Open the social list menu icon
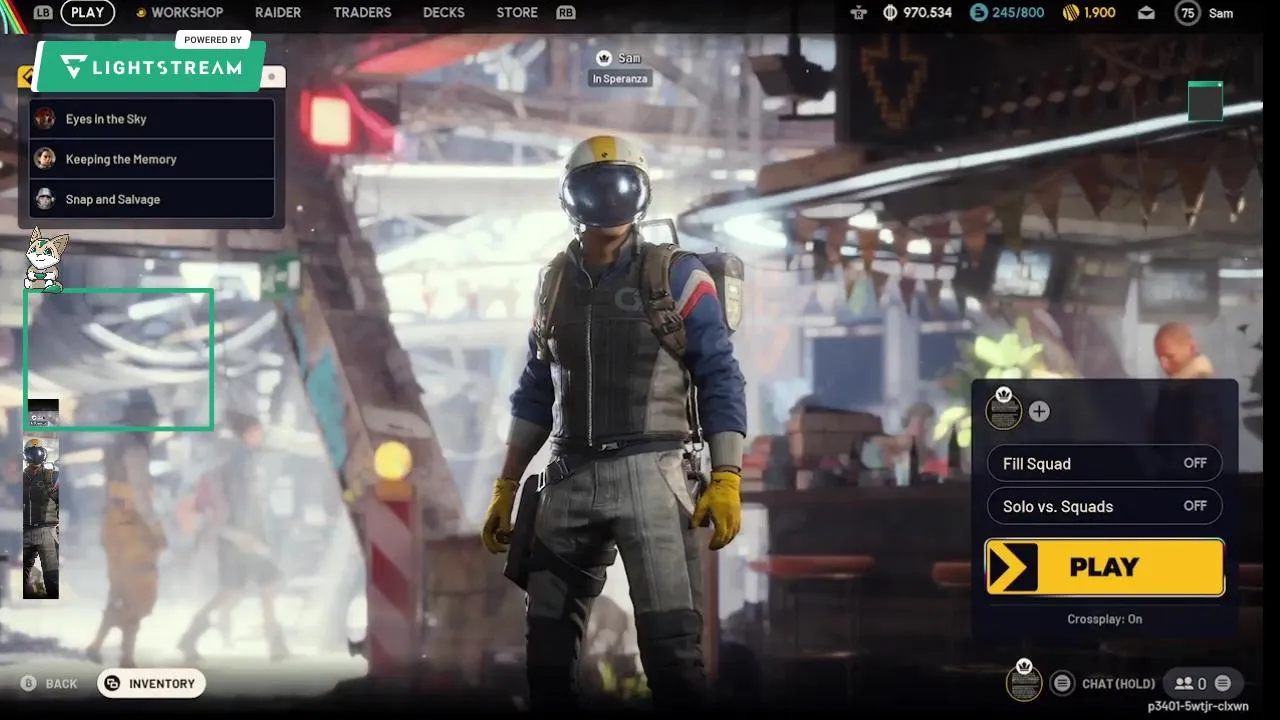 [x=1222, y=684]
